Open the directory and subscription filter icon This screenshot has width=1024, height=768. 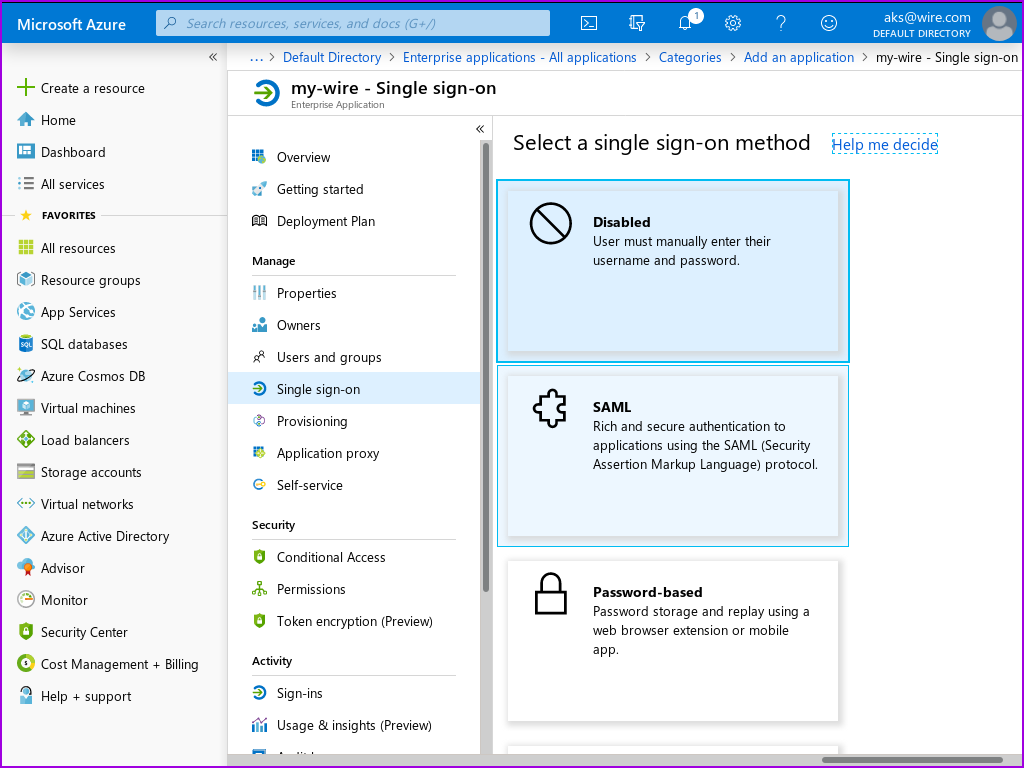637,23
